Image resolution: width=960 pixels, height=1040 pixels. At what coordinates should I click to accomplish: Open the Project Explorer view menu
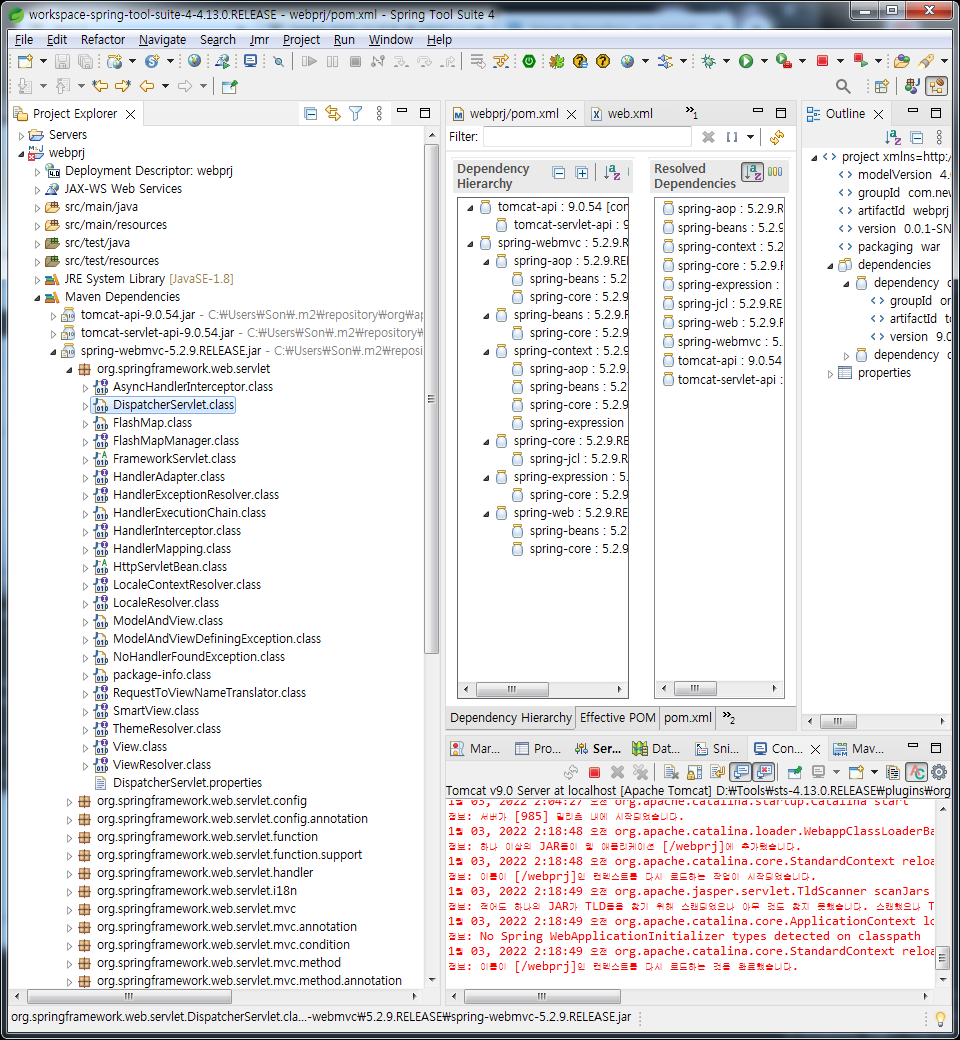(x=379, y=113)
